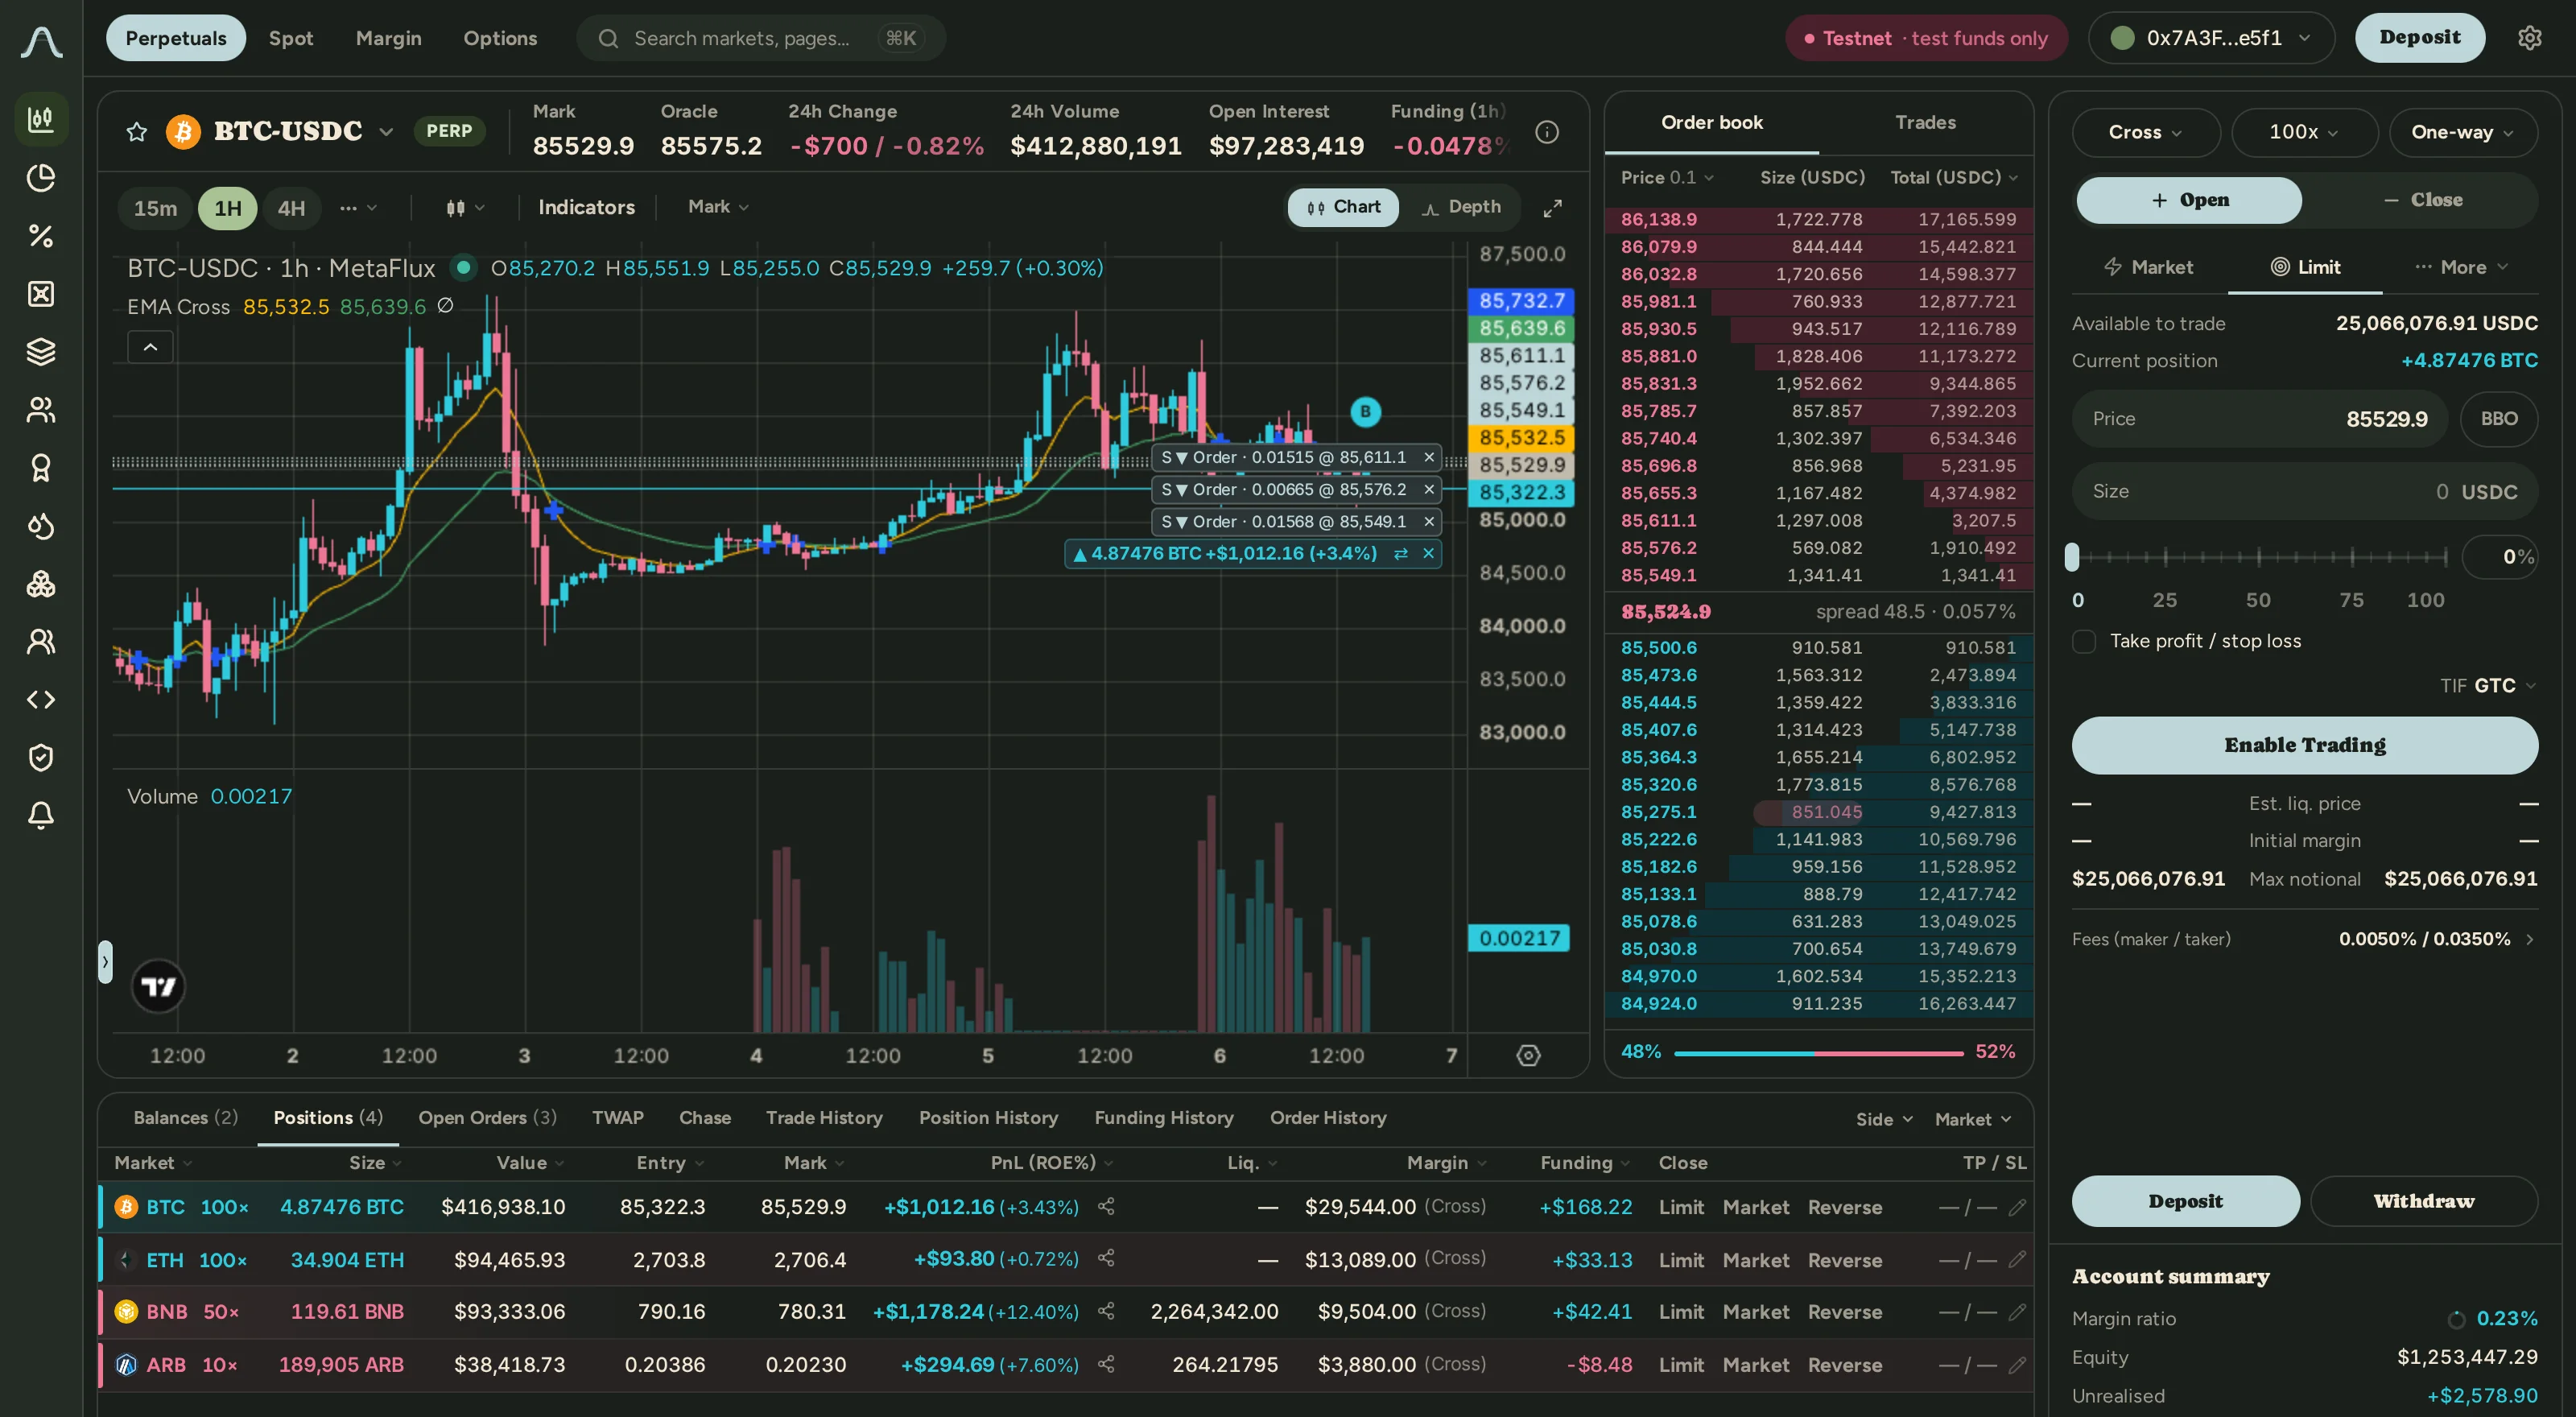Open the order book Price 0.1 grouping dropdown
This screenshot has height=1417, width=2576.
point(1667,177)
